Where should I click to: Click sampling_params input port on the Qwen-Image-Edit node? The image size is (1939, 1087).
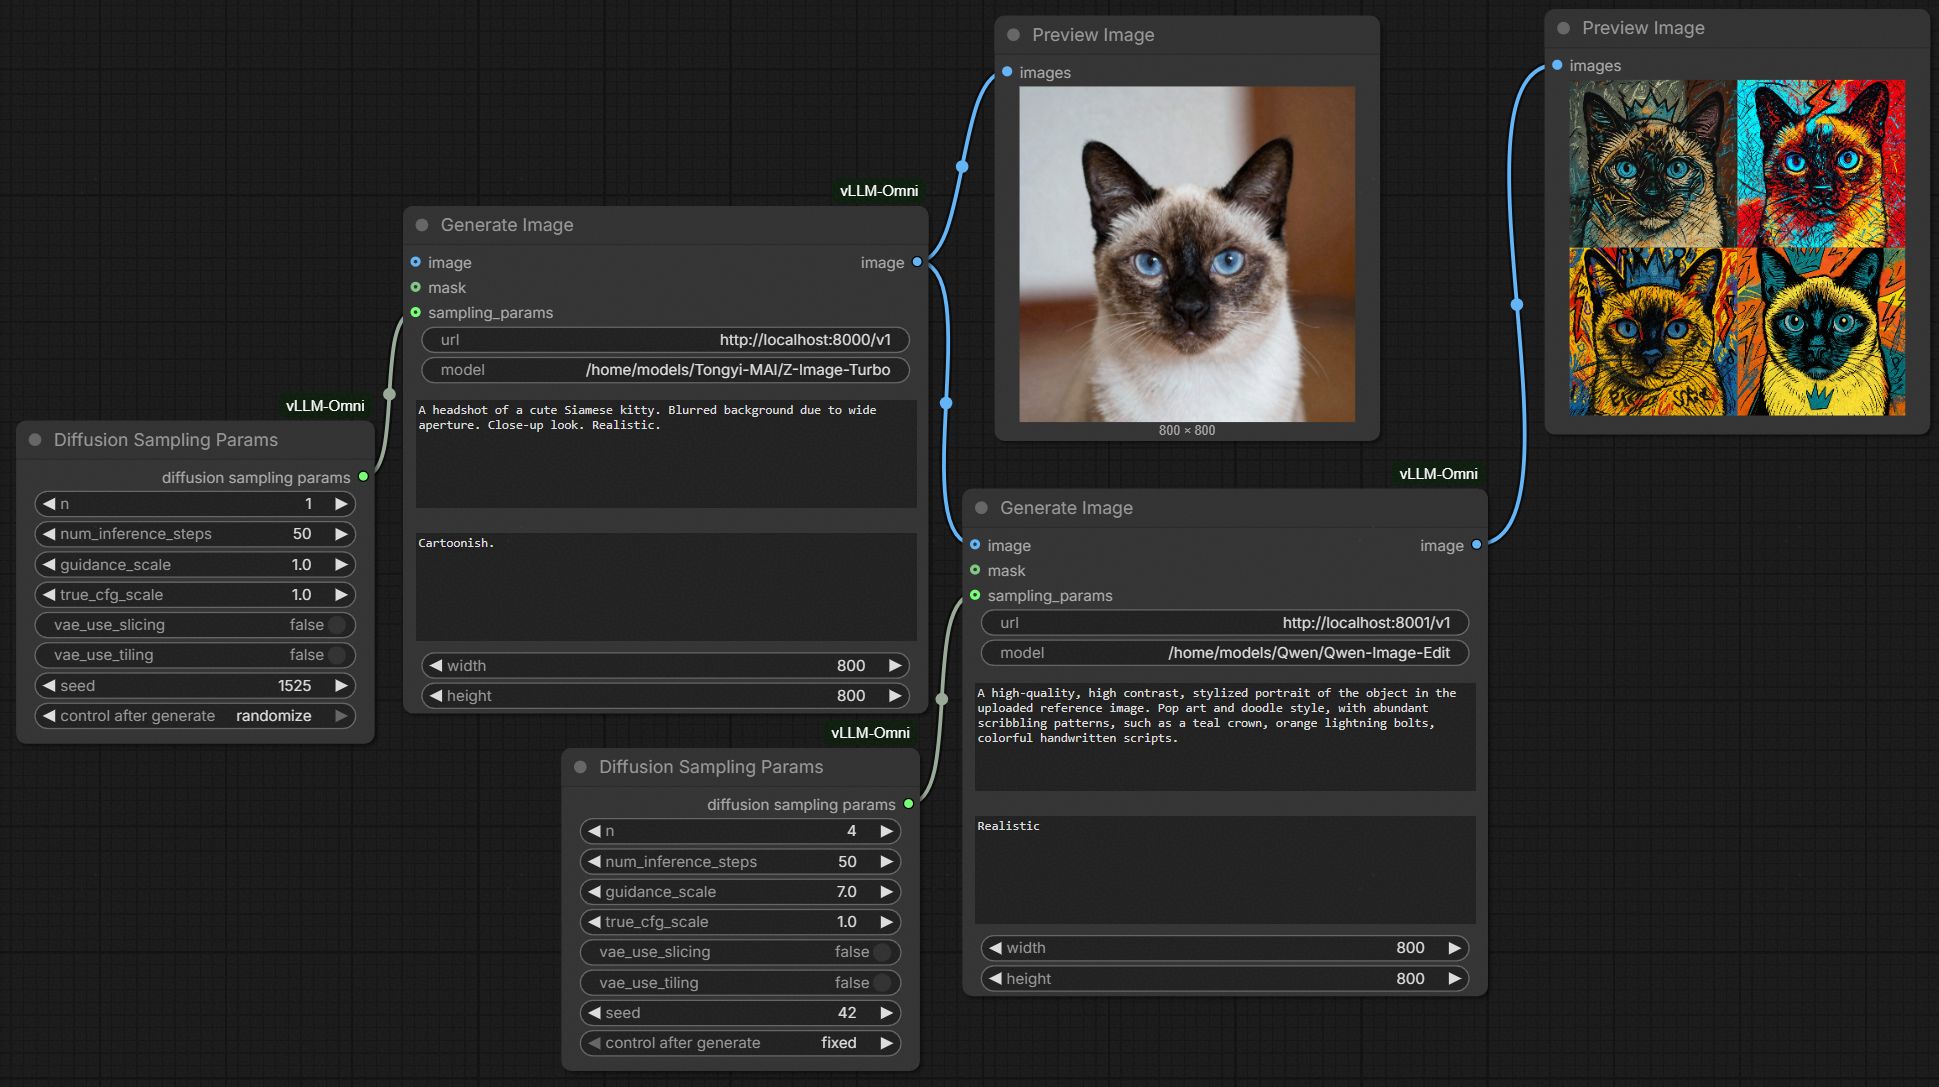click(x=975, y=595)
